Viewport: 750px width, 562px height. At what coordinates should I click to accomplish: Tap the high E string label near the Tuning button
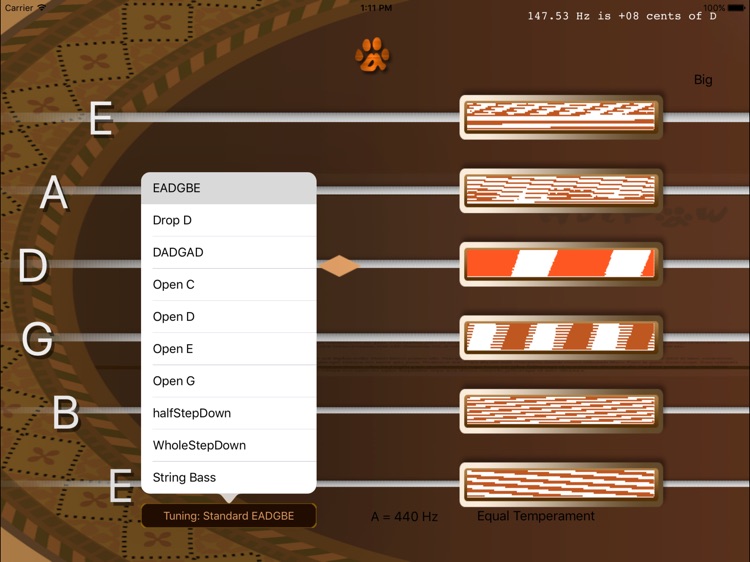121,485
